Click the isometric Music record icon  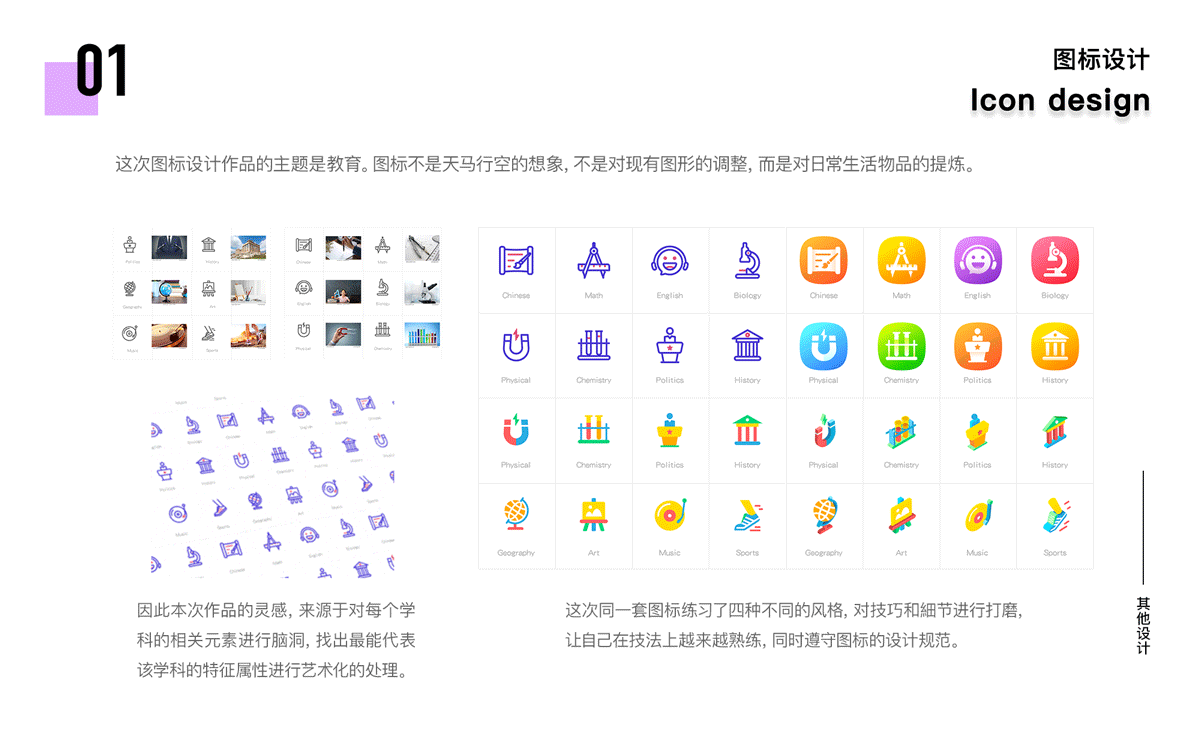click(978, 516)
